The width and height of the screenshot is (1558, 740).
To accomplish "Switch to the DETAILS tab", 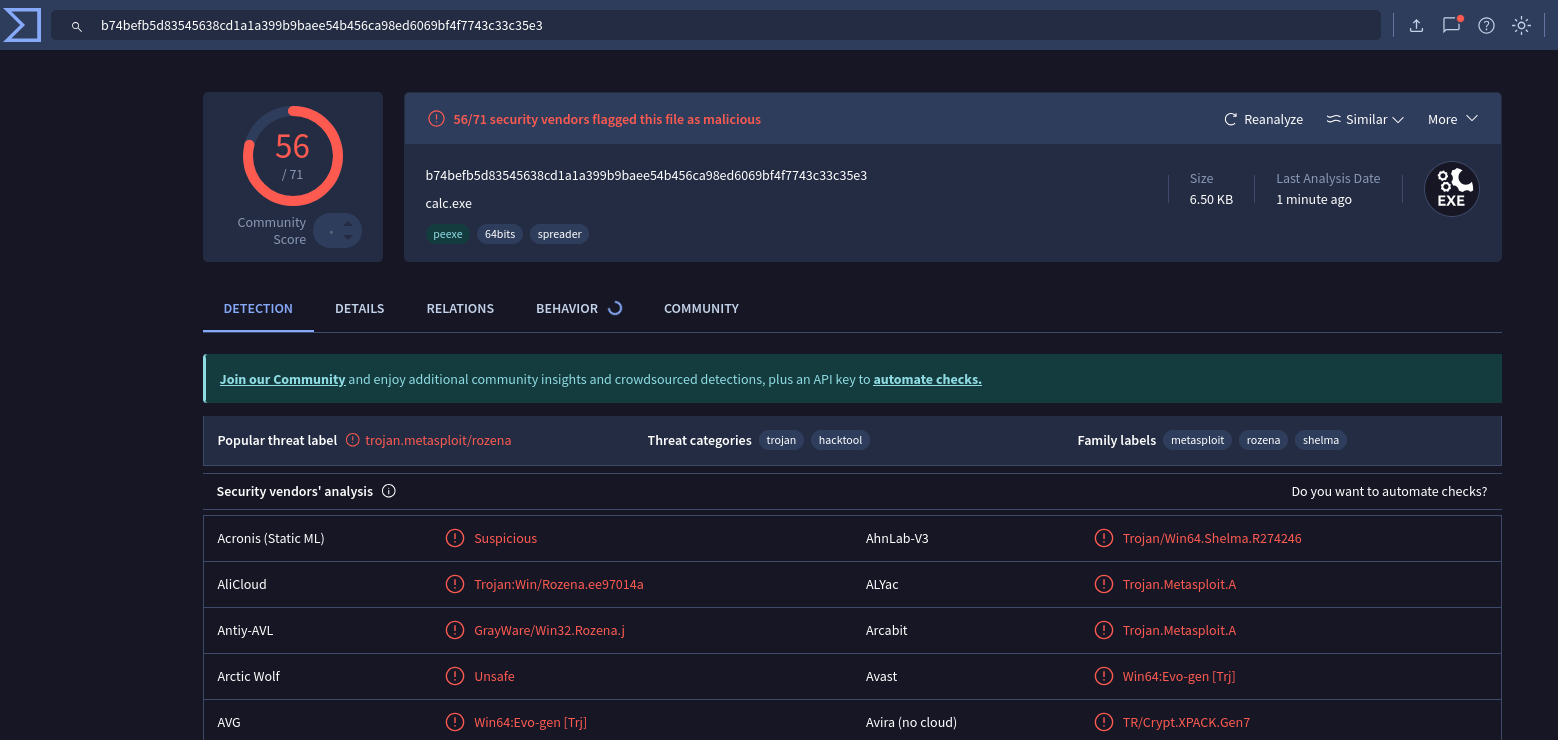I will pyautogui.click(x=359, y=308).
